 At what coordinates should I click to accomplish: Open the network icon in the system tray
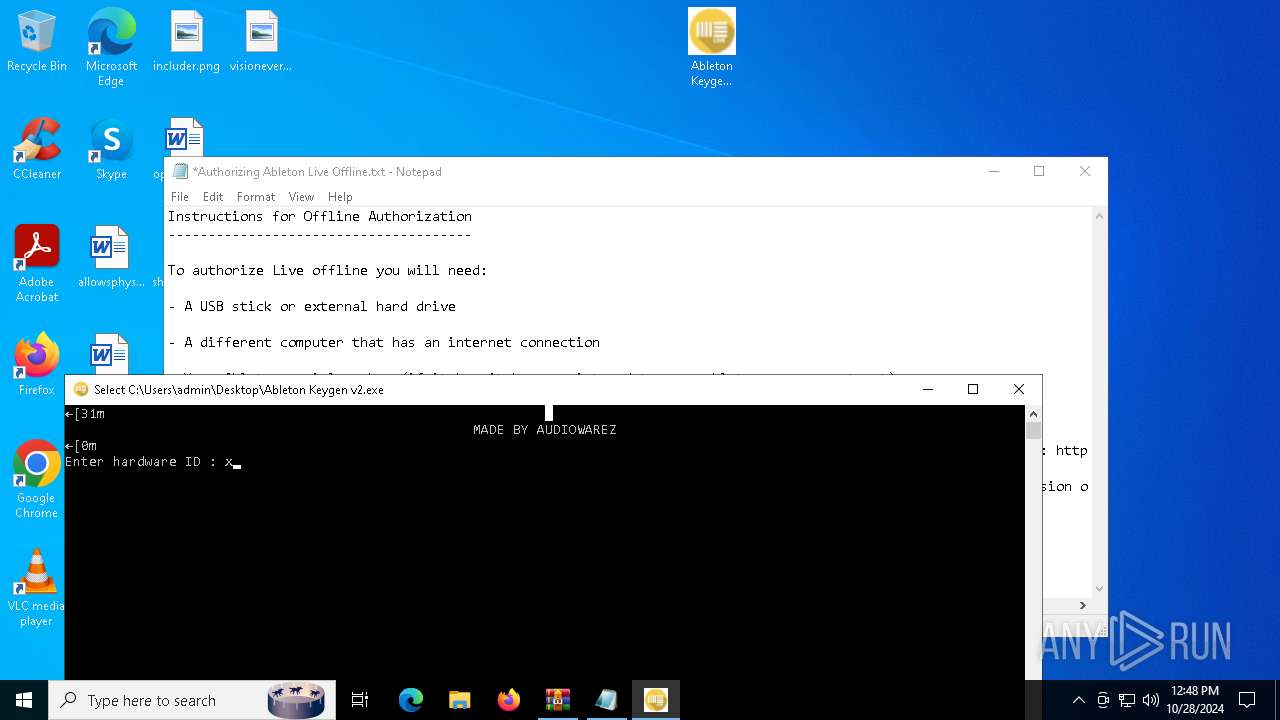1127,700
